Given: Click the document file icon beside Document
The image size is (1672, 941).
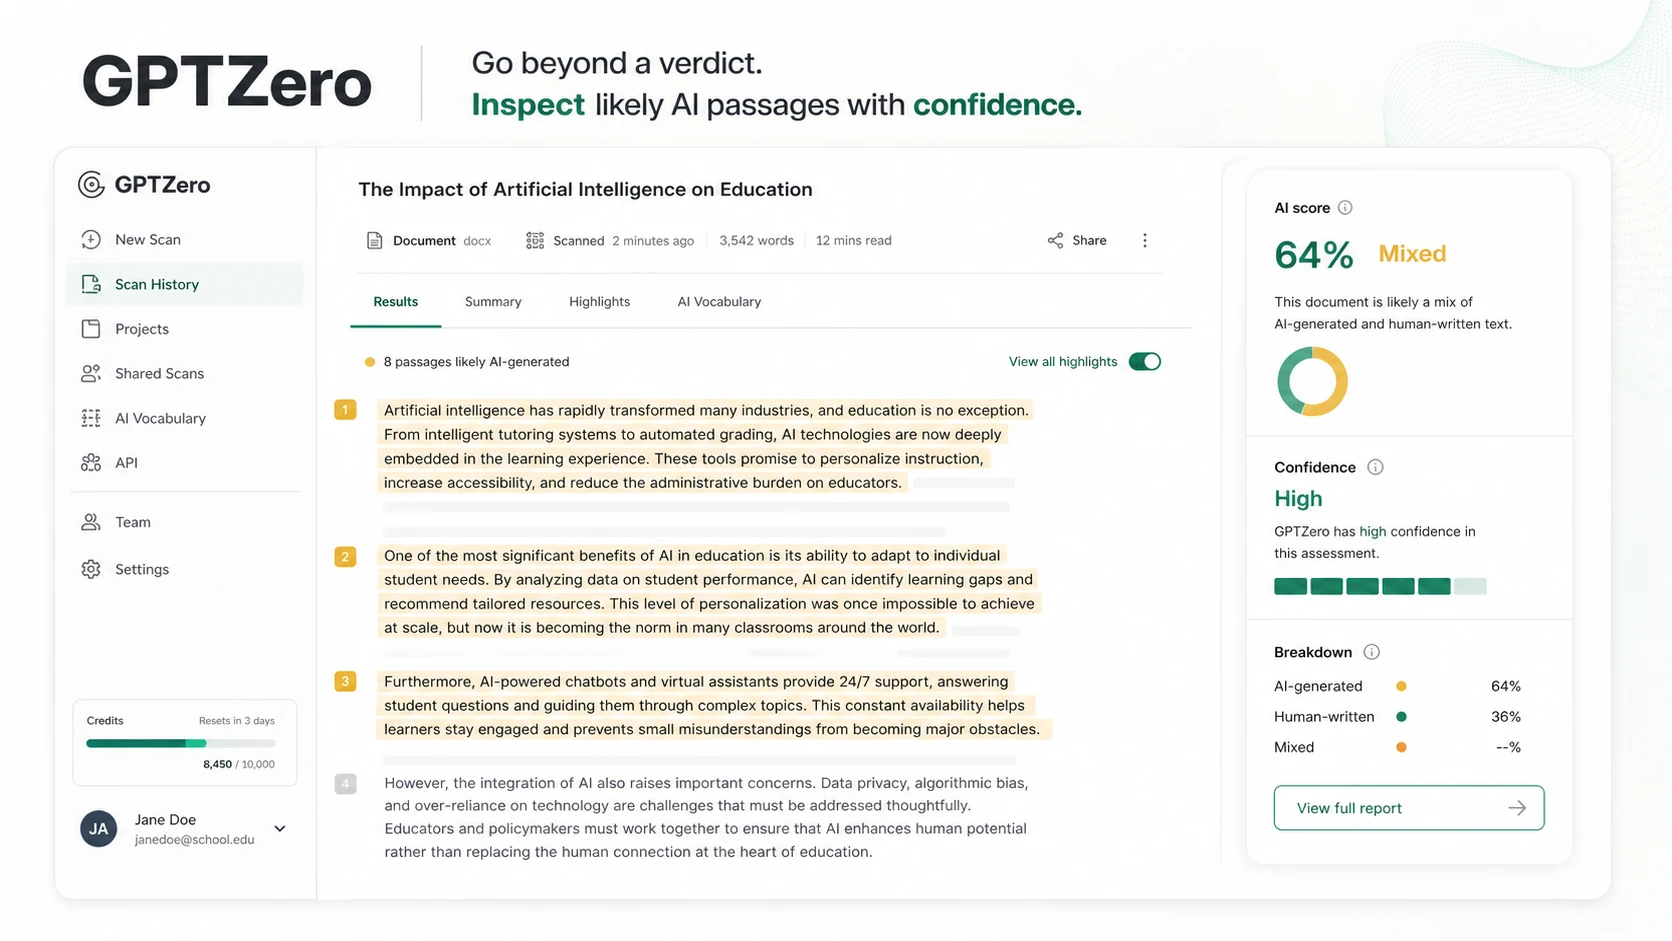Looking at the screenshot, I should (x=374, y=240).
